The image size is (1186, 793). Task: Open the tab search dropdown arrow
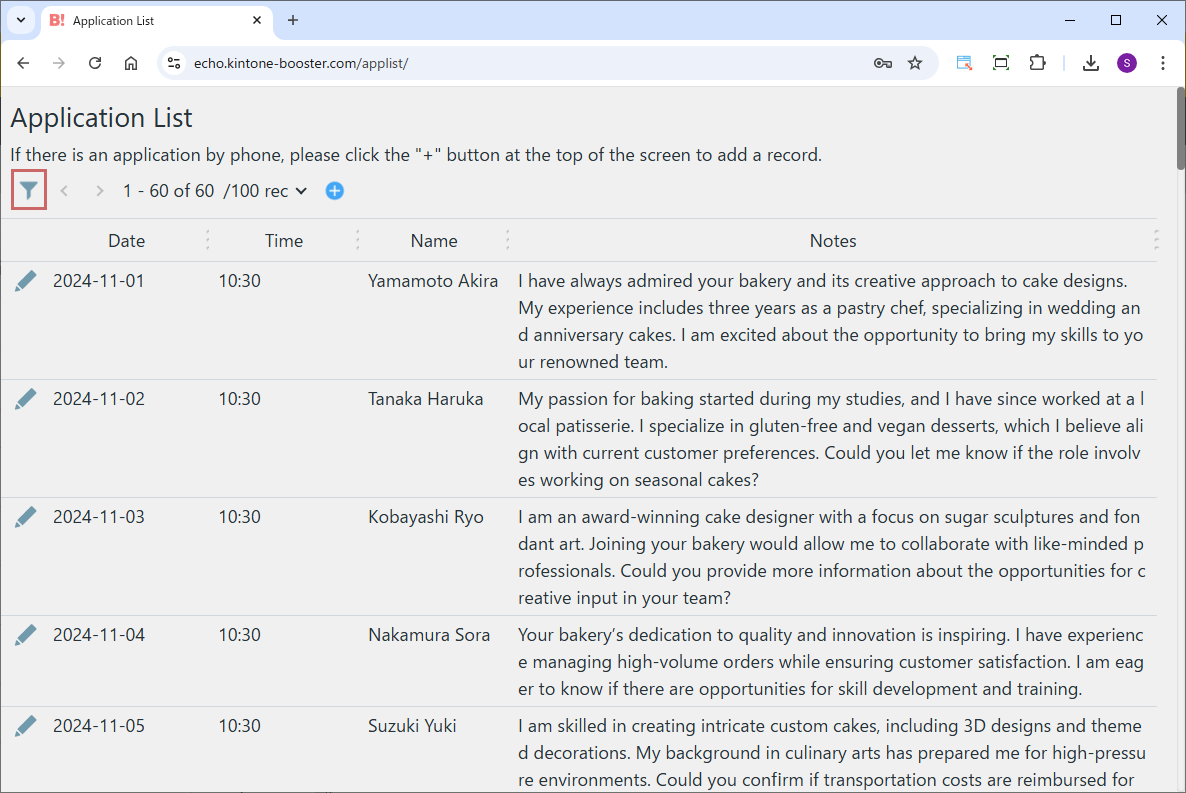[x=20, y=20]
